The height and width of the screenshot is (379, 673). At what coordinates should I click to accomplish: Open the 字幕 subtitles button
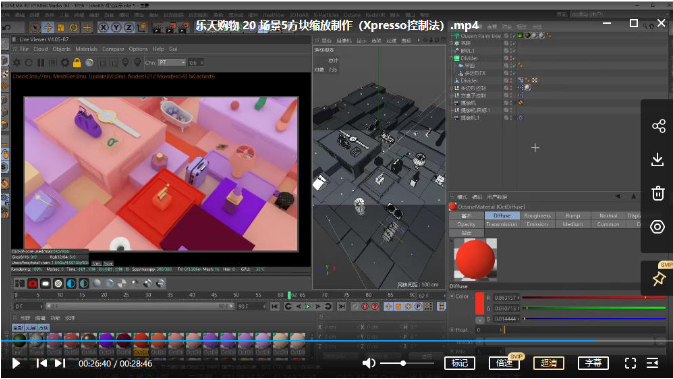[593, 363]
